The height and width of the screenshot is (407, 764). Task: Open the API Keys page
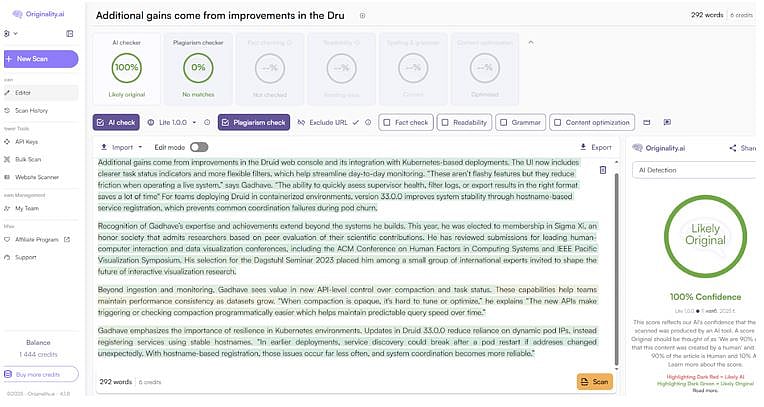pos(26,142)
